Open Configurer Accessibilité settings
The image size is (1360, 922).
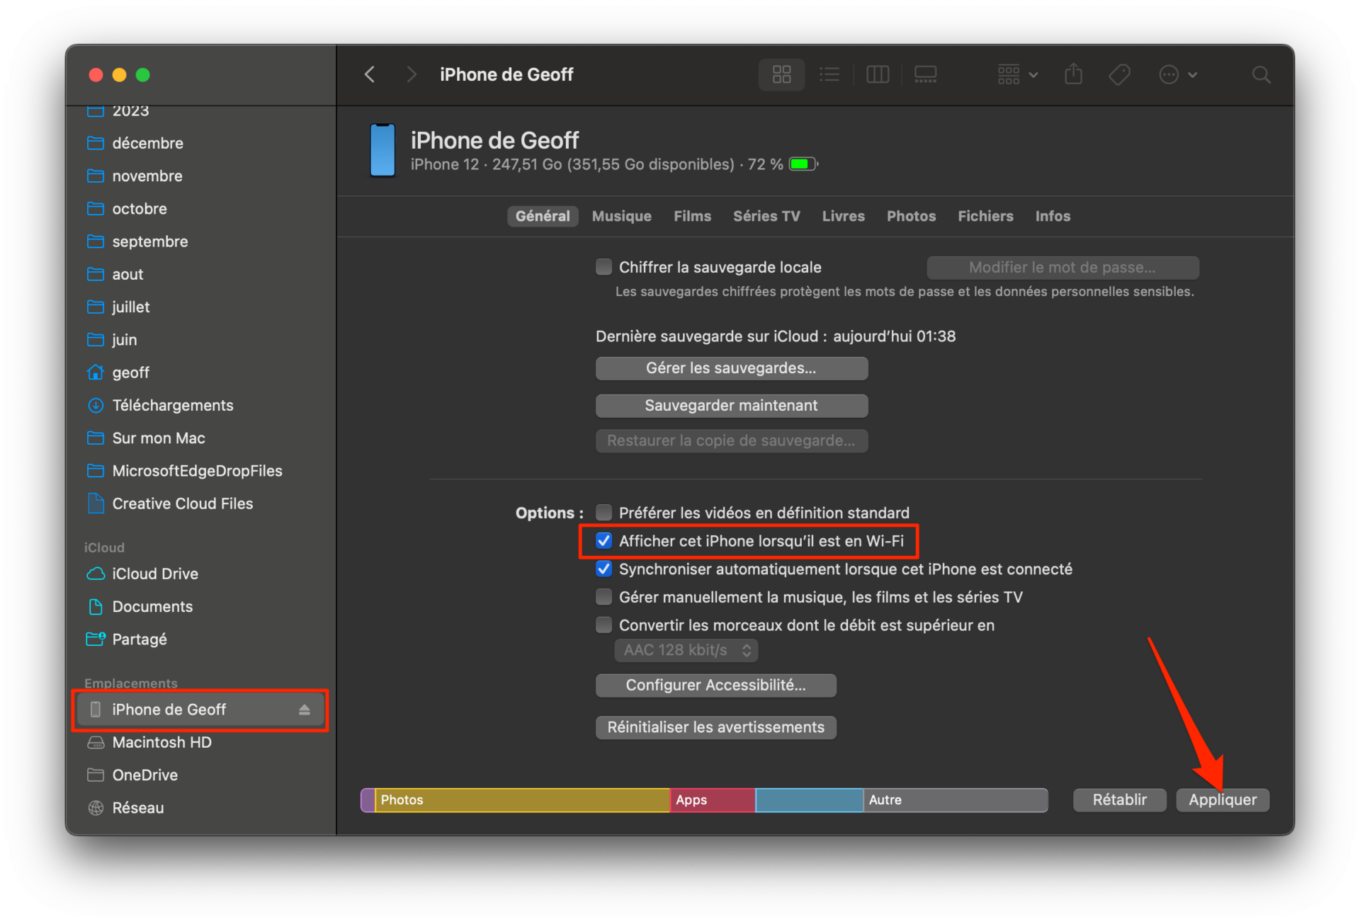pyautogui.click(x=716, y=685)
